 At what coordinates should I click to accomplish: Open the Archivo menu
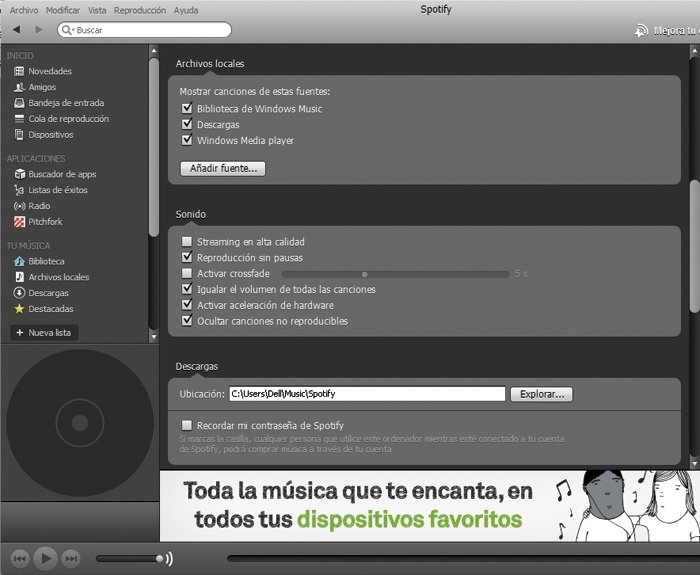(24, 10)
